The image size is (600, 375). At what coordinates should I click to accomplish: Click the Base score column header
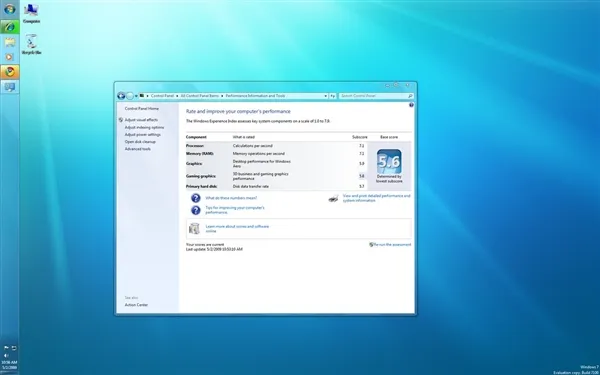389,137
